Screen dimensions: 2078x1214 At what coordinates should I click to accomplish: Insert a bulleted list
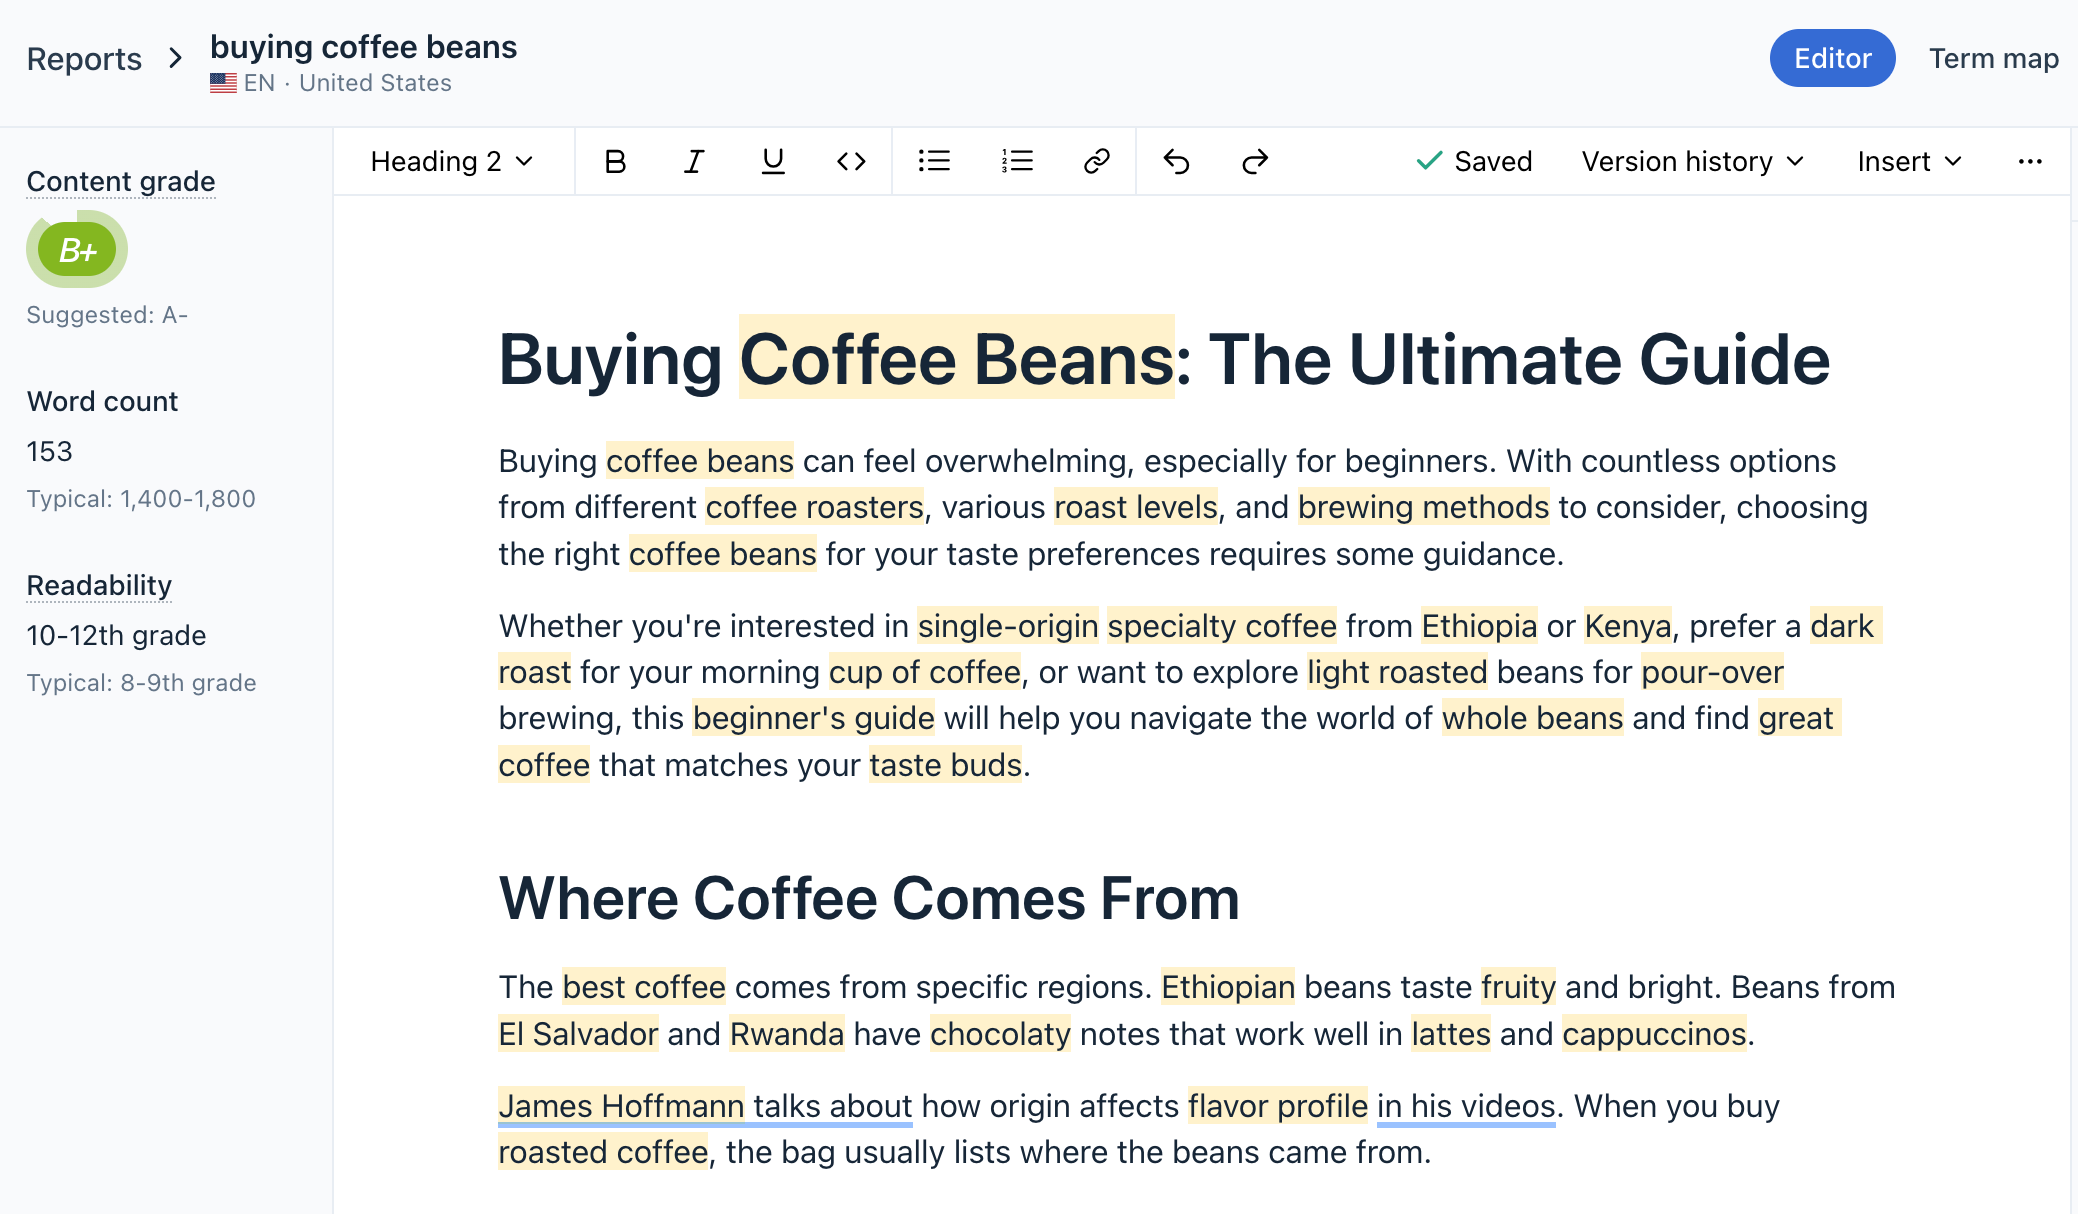pyautogui.click(x=934, y=161)
